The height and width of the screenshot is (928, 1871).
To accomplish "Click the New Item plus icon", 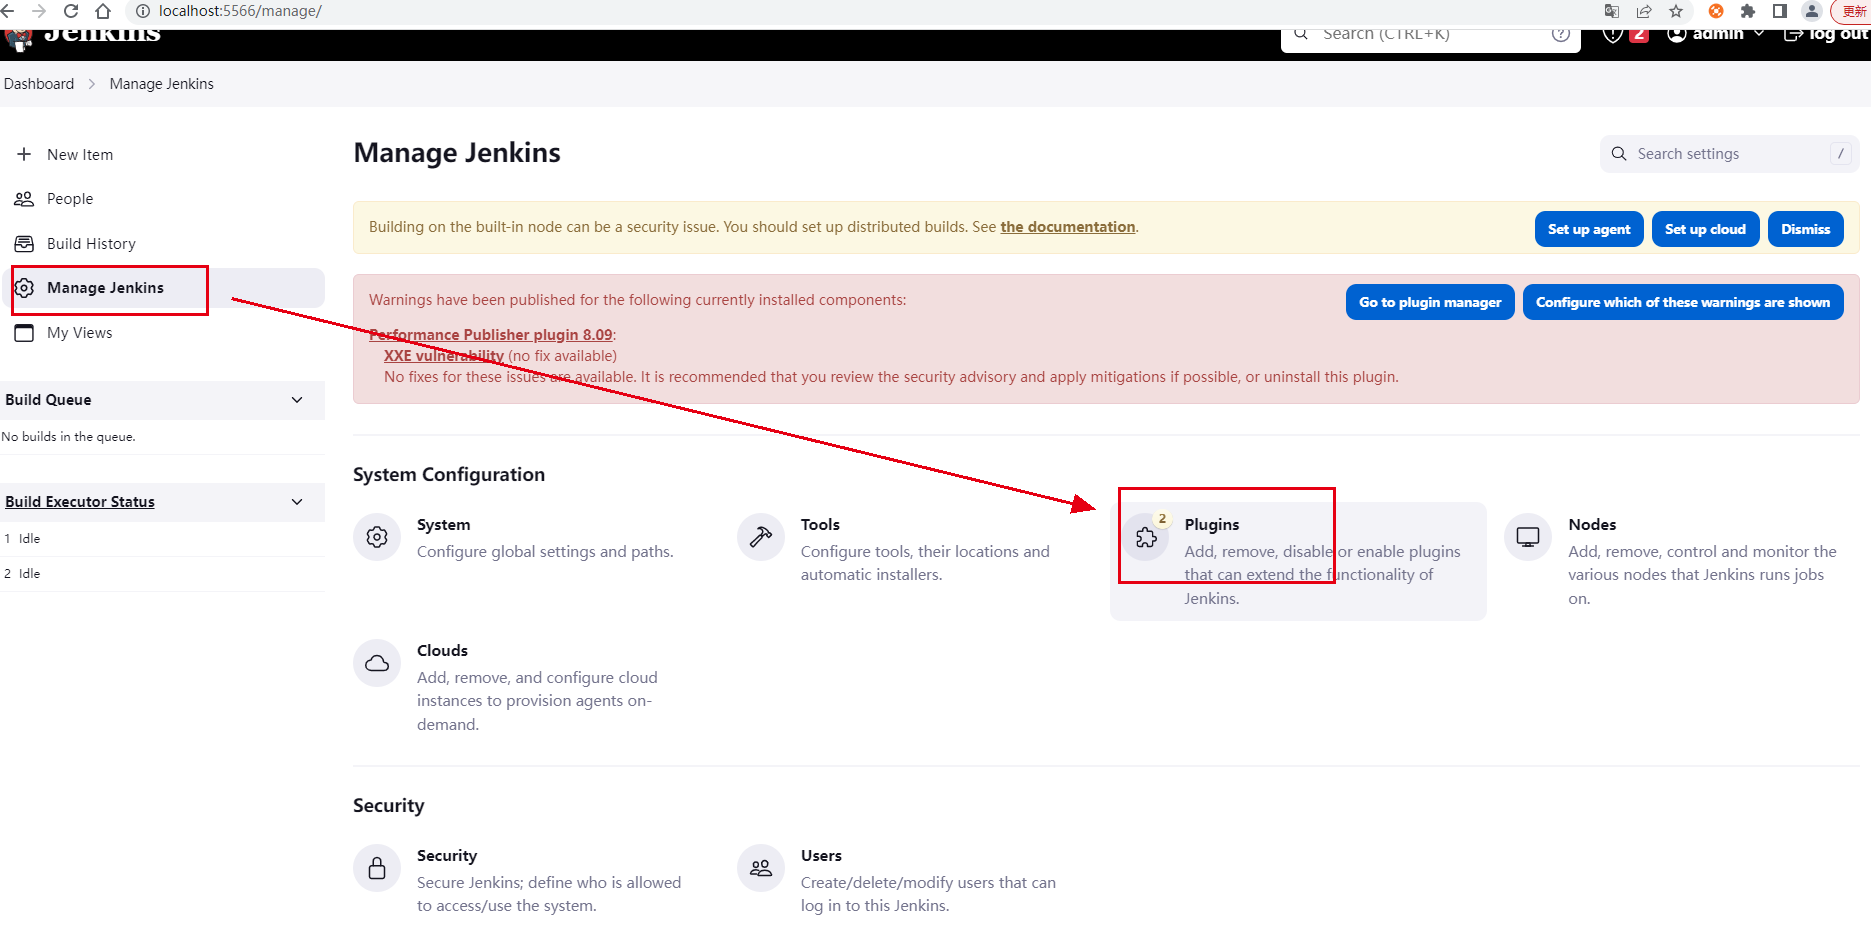I will click(24, 154).
